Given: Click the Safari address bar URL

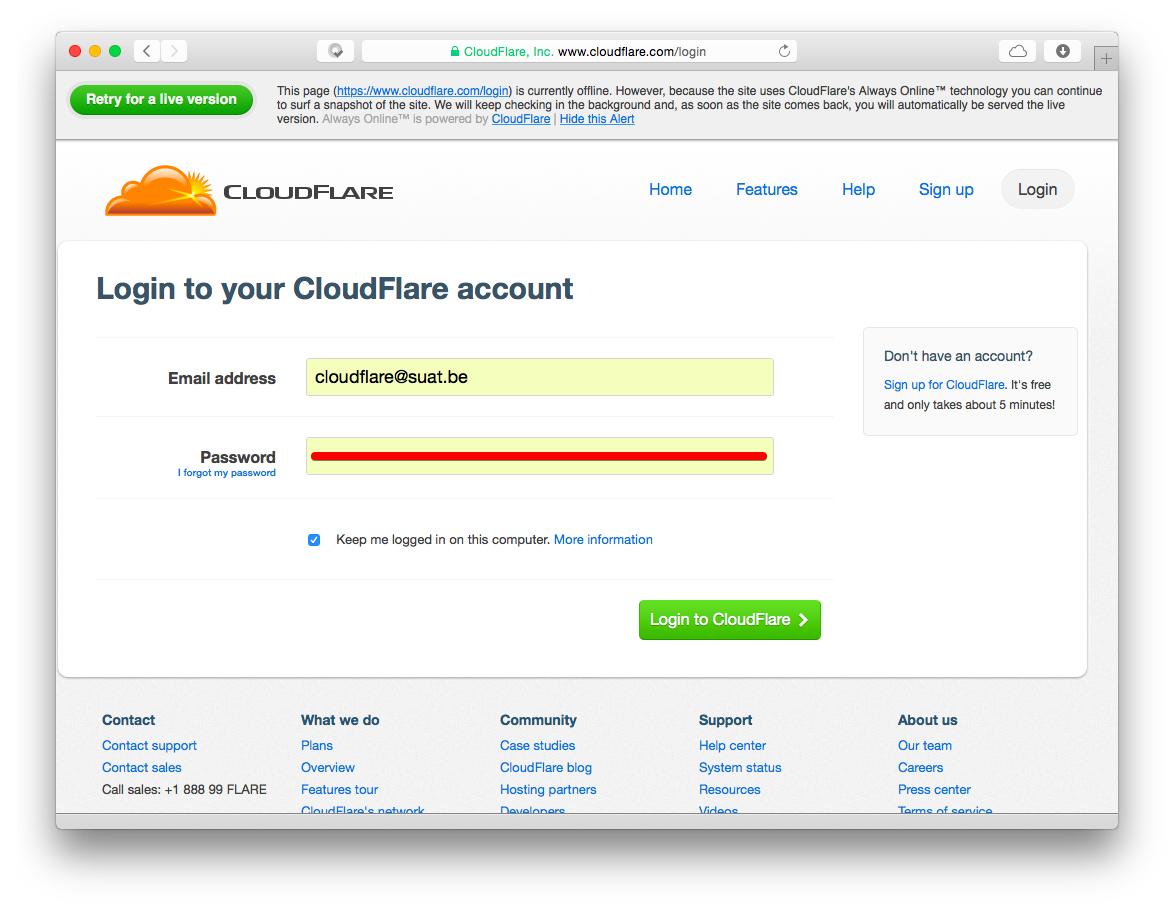Looking at the screenshot, I should (x=578, y=51).
